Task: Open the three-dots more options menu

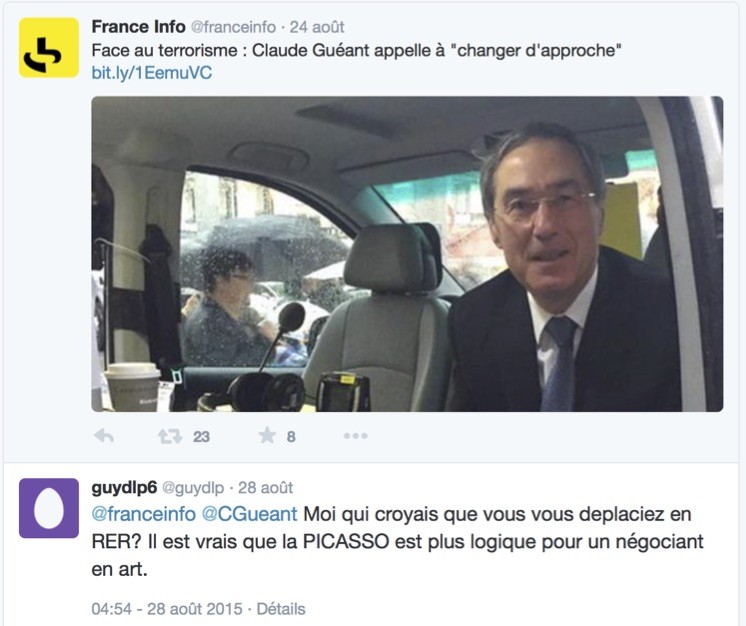Action: pyautogui.click(x=355, y=436)
